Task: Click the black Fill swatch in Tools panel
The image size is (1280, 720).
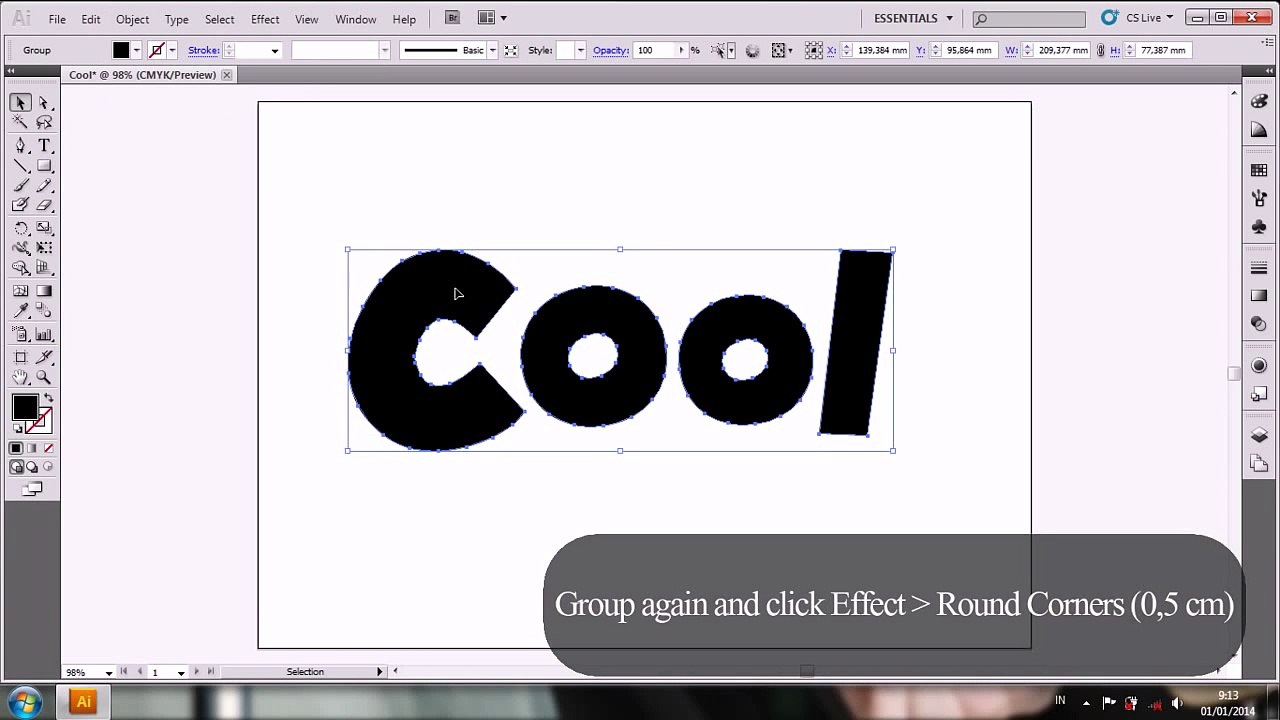Action: (x=25, y=407)
